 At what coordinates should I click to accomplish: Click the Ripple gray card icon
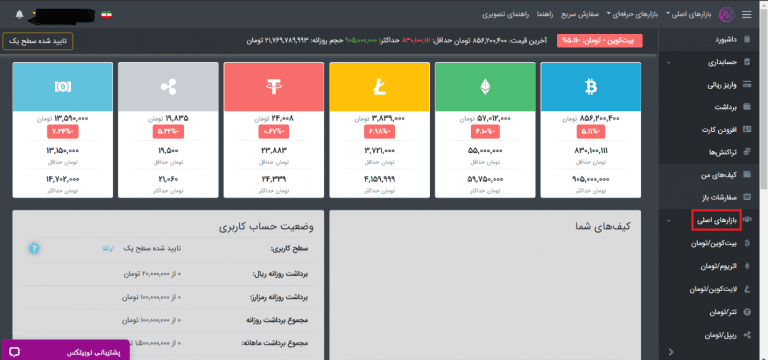168,87
